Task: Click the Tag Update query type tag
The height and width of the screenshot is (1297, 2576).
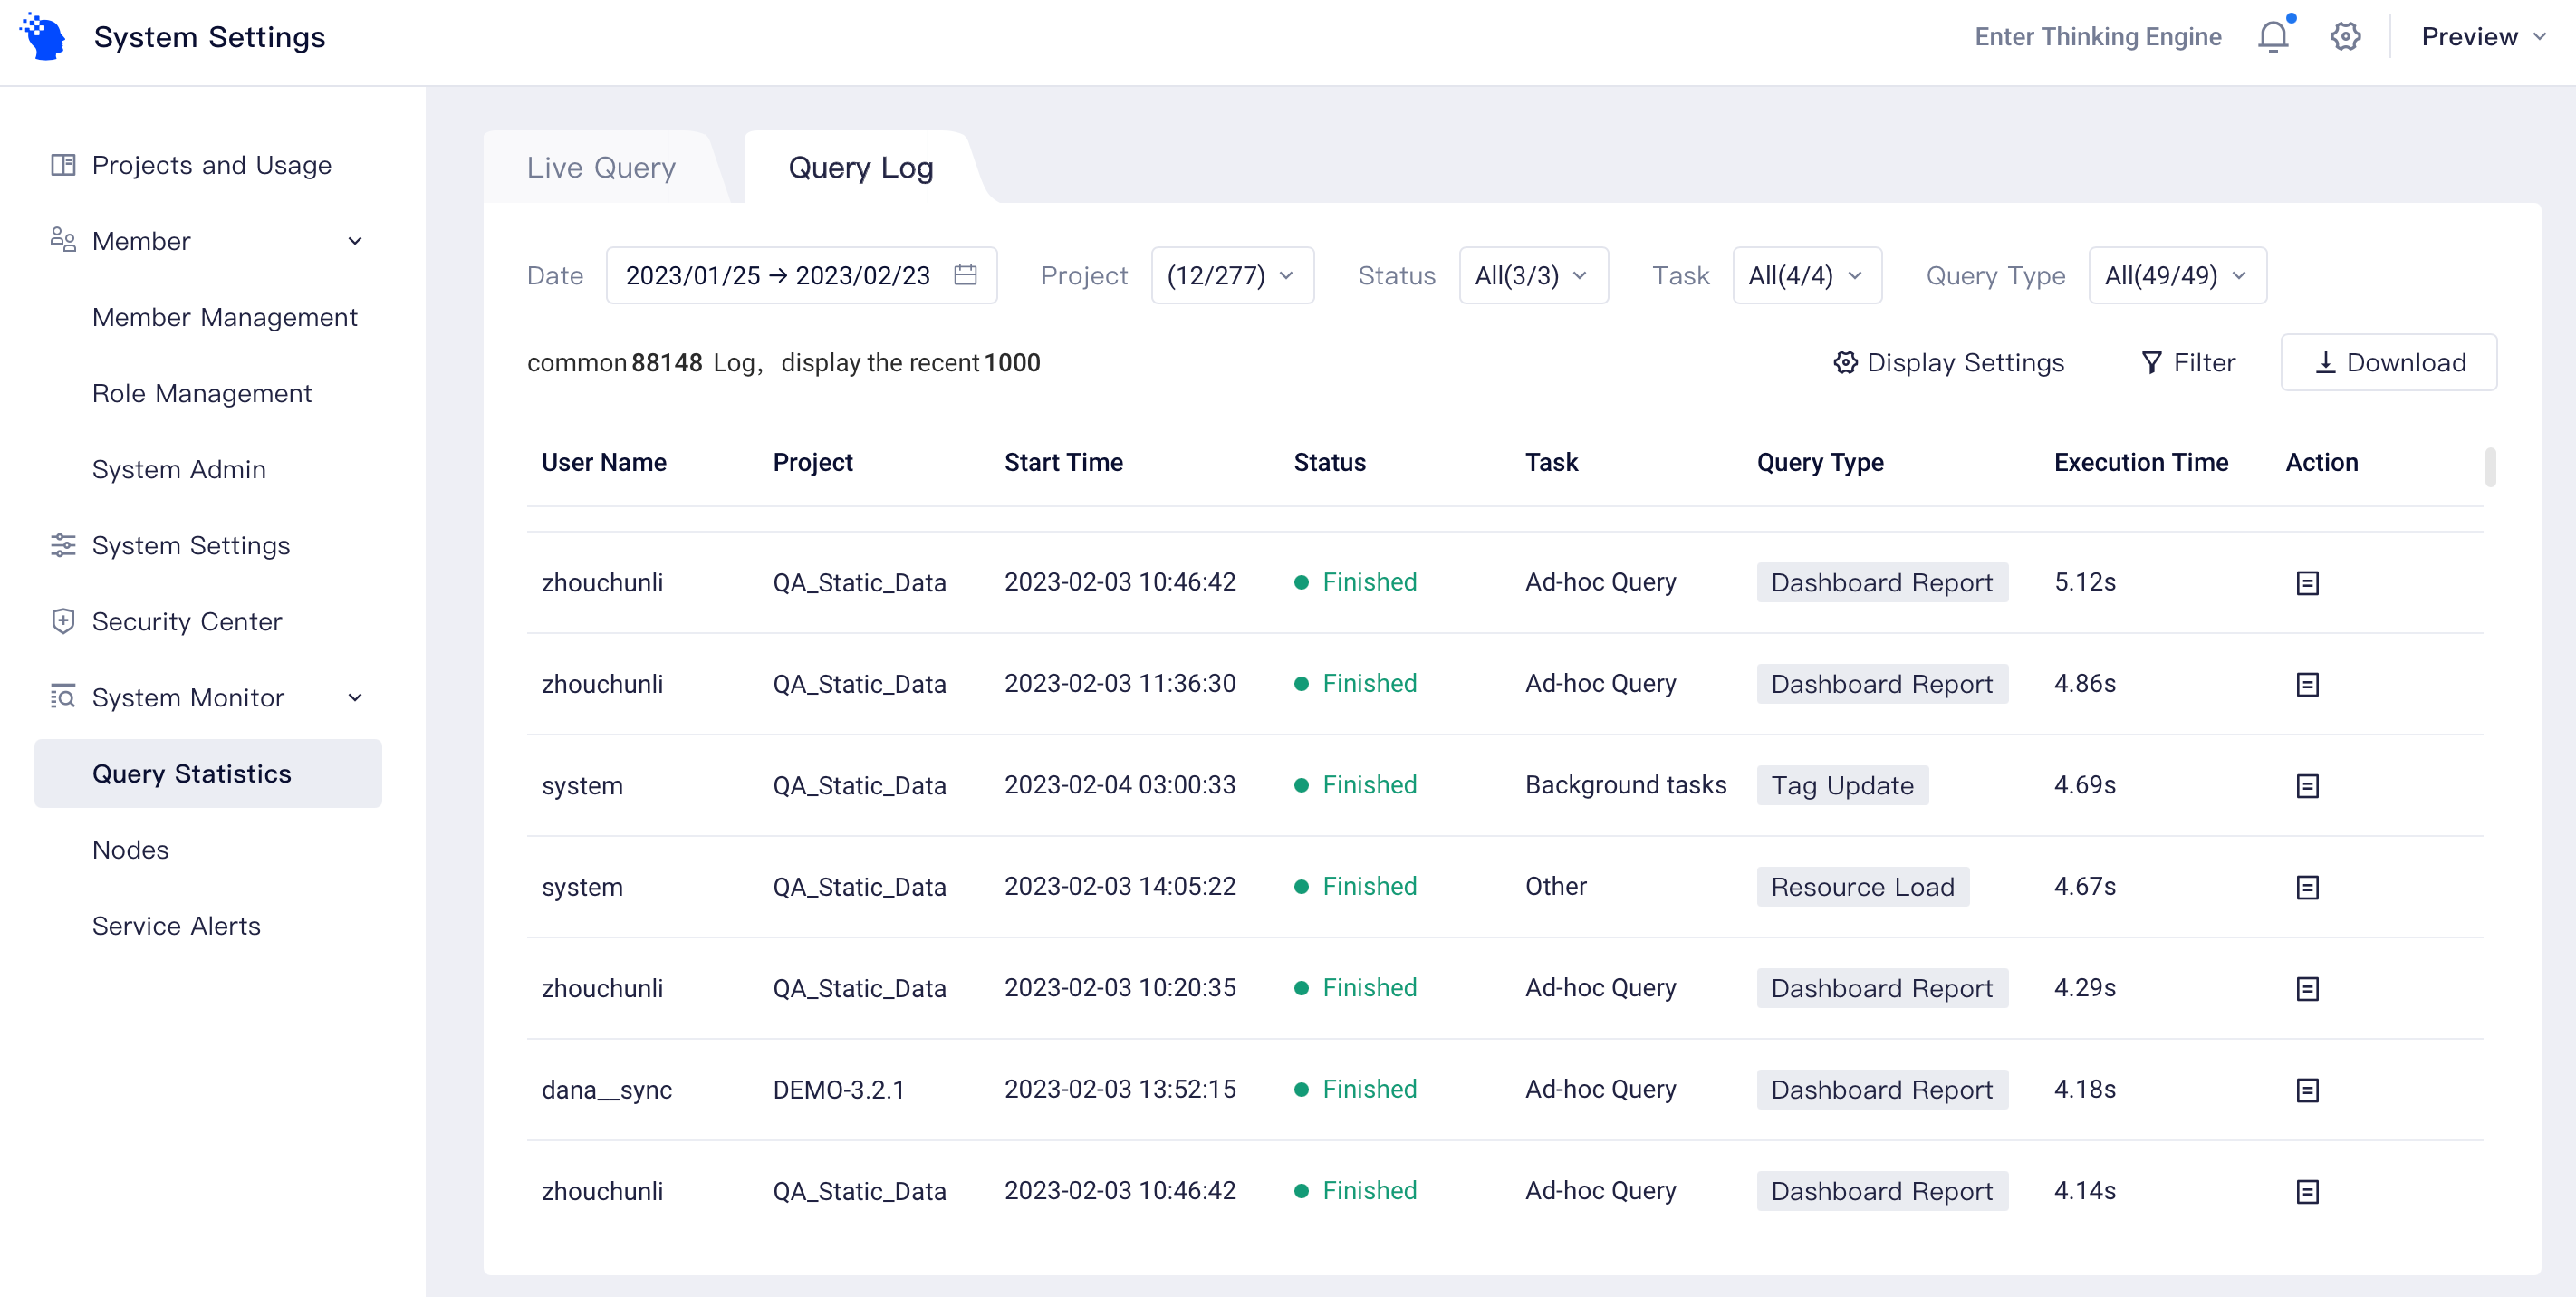Action: point(1842,786)
